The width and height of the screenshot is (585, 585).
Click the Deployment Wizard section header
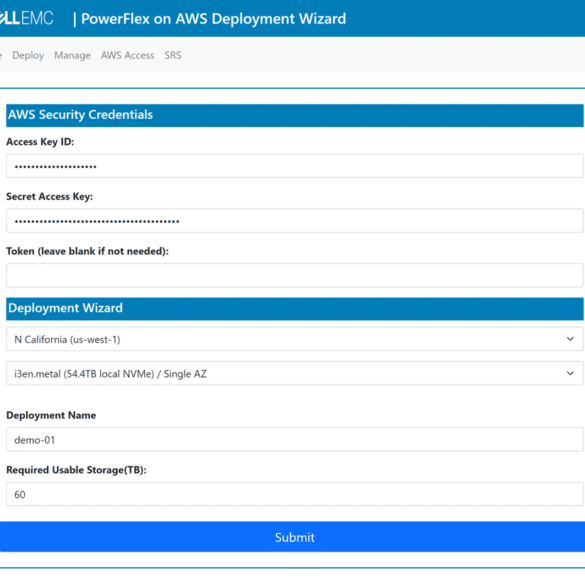click(x=295, y=309)
